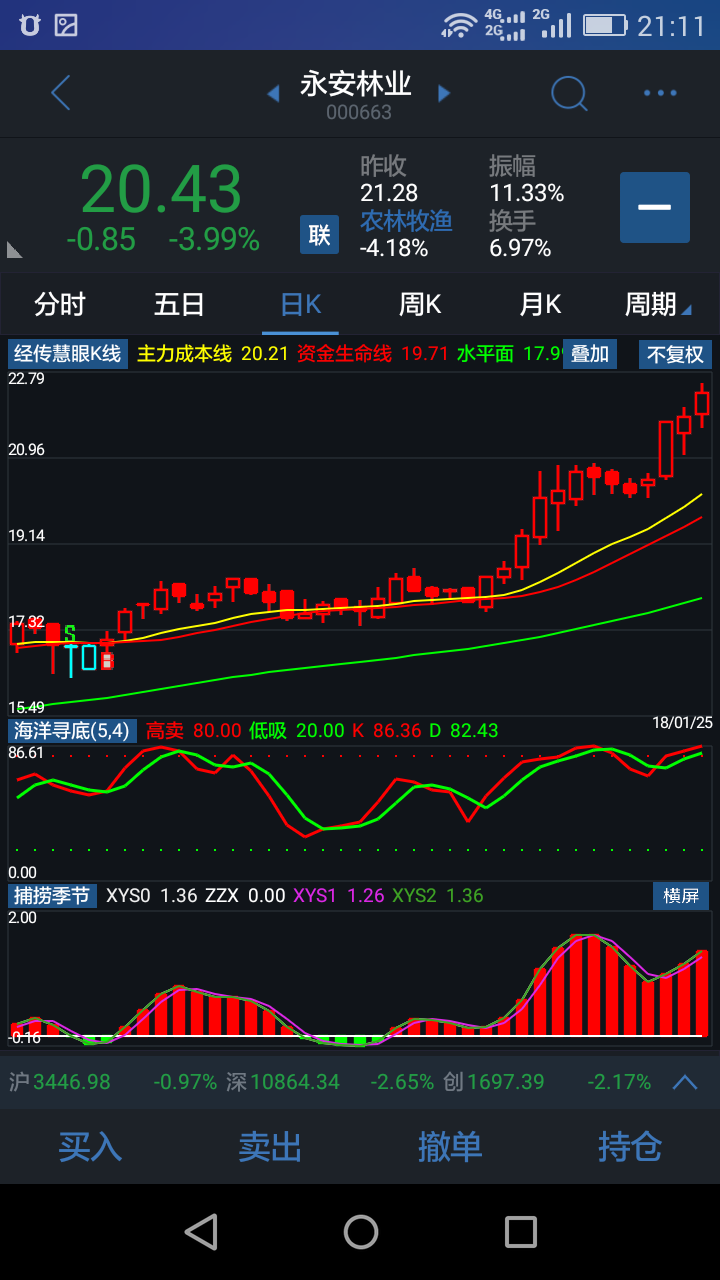Tap the 昨收 21.28 previous close value

tap(389, 192)
